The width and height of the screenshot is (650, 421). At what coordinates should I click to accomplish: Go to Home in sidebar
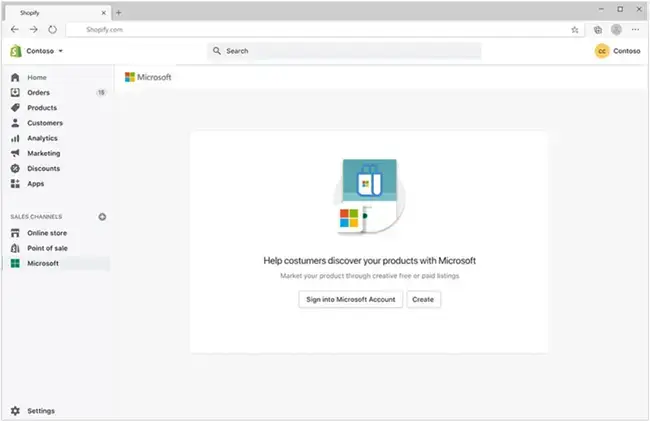tap(37, 77)
